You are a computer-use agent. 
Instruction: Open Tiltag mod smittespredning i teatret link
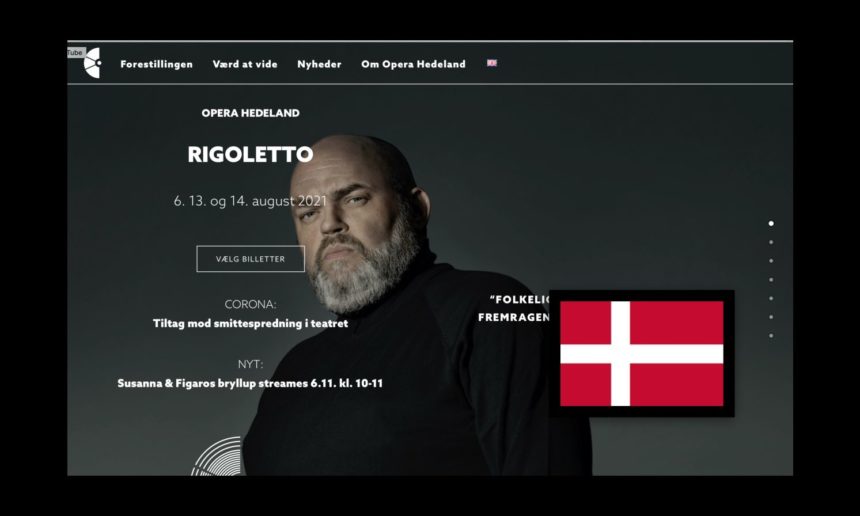pos(250,324)
